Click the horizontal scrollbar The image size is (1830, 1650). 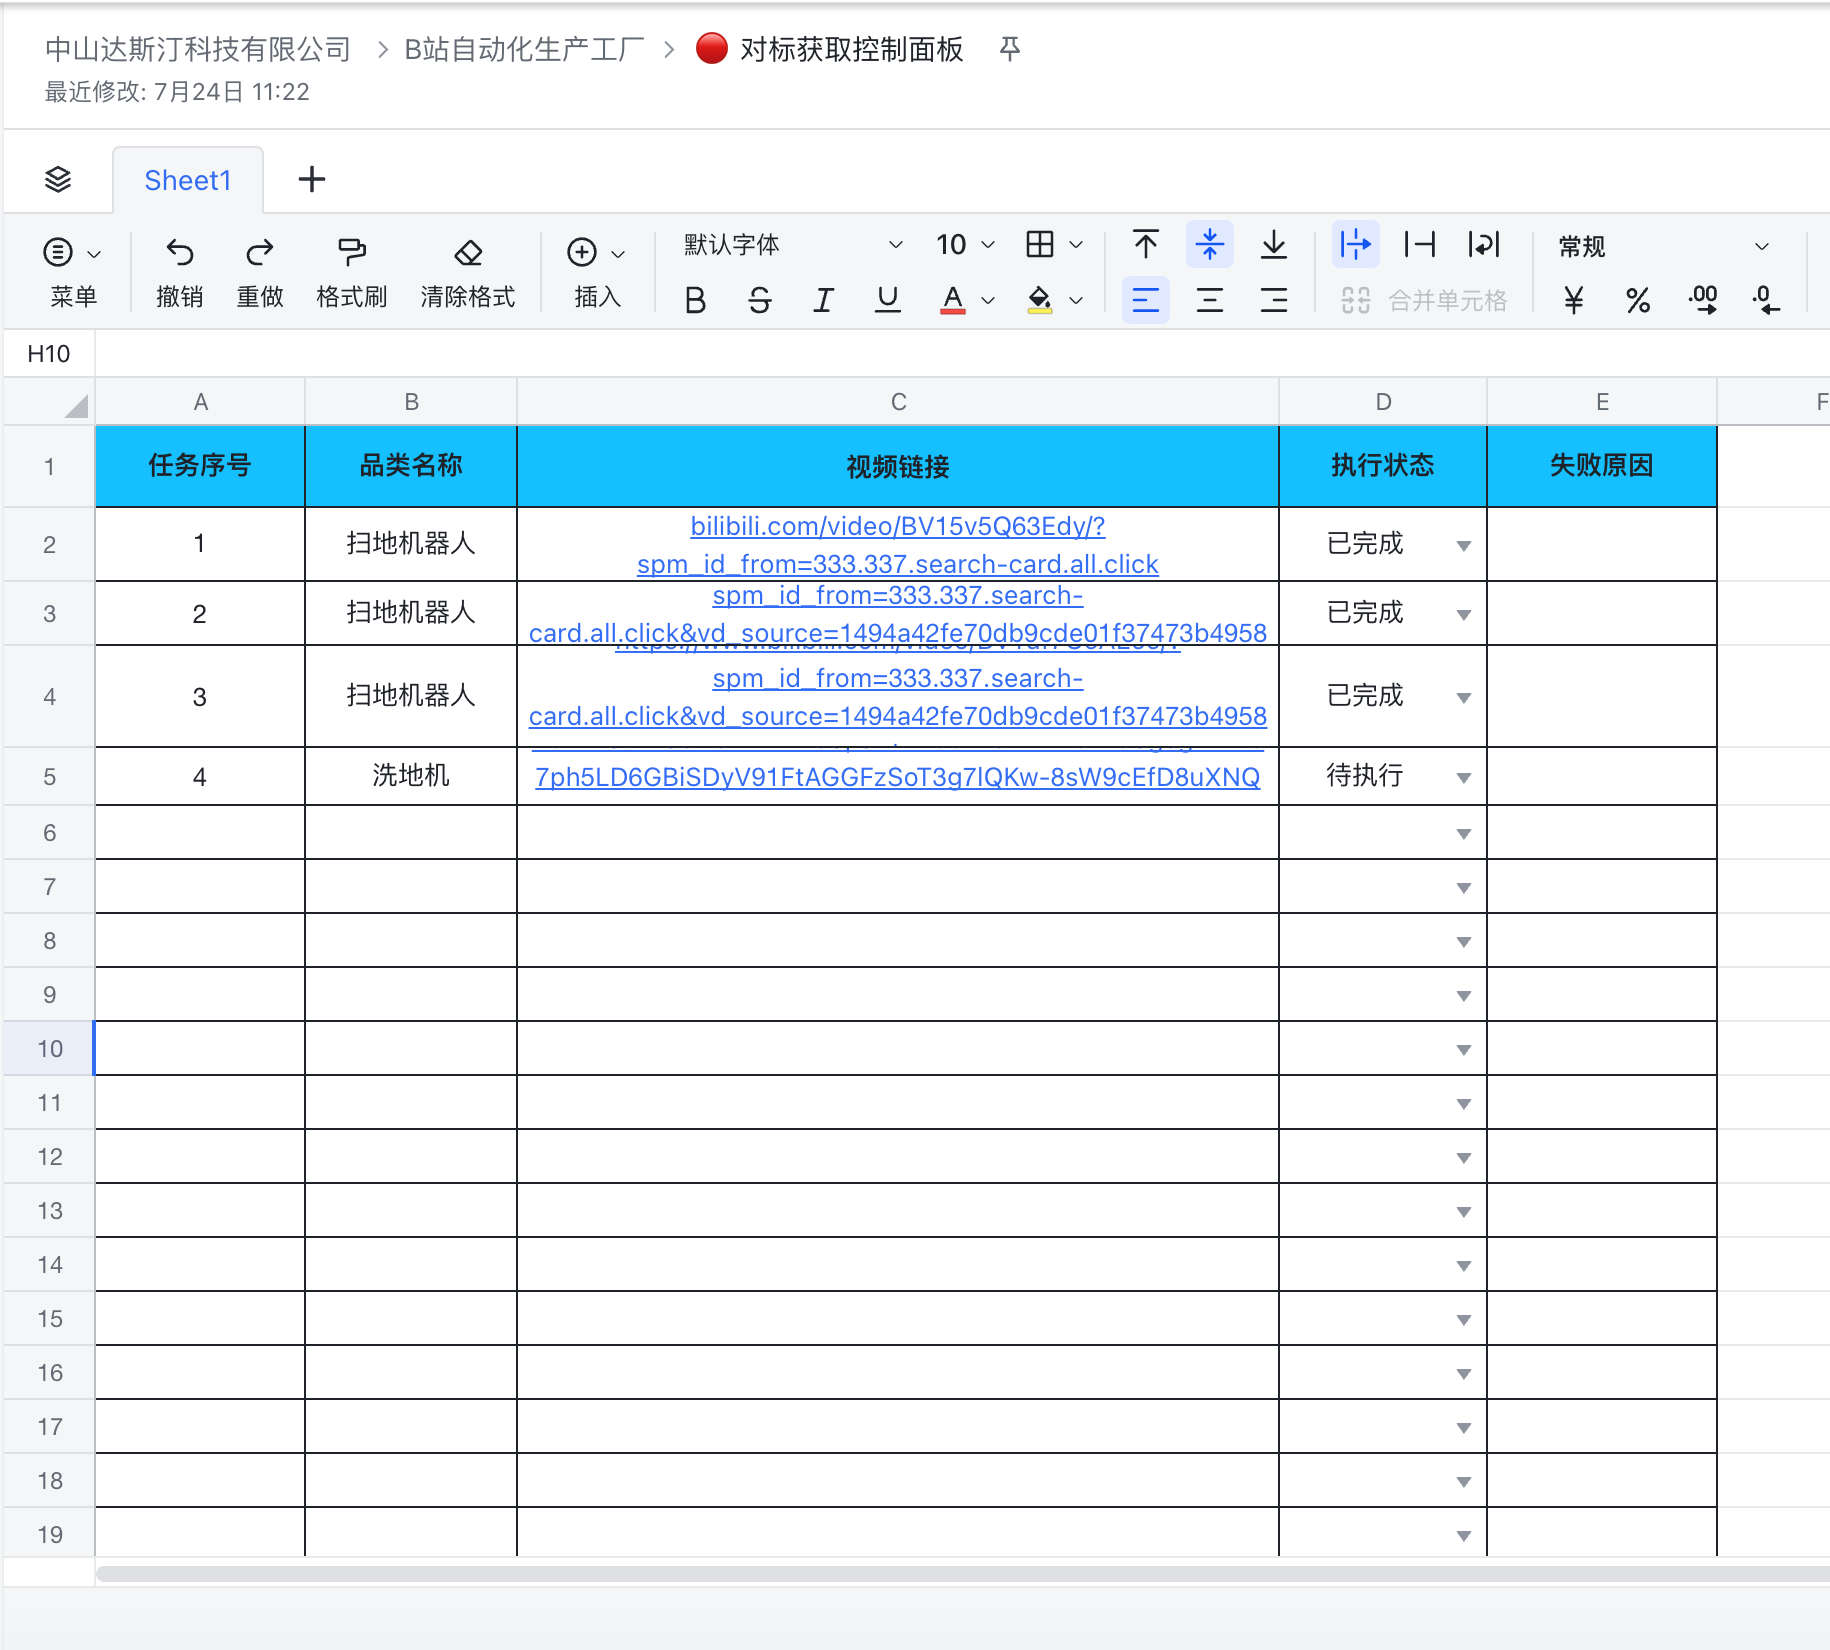(x=962, y=1574)
